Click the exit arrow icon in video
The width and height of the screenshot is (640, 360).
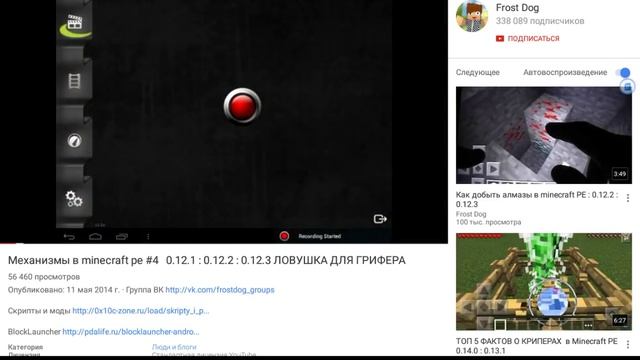coord(380,219)
